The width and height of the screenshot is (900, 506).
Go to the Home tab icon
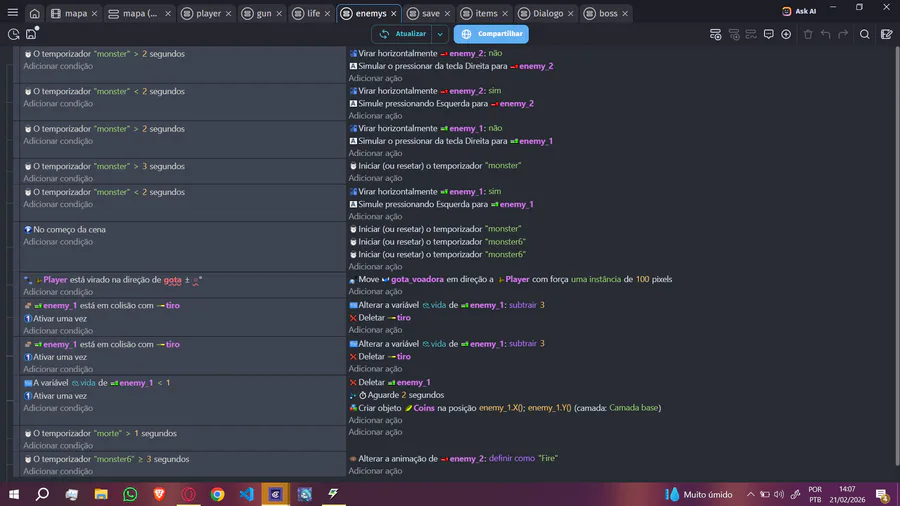(34, 13)
